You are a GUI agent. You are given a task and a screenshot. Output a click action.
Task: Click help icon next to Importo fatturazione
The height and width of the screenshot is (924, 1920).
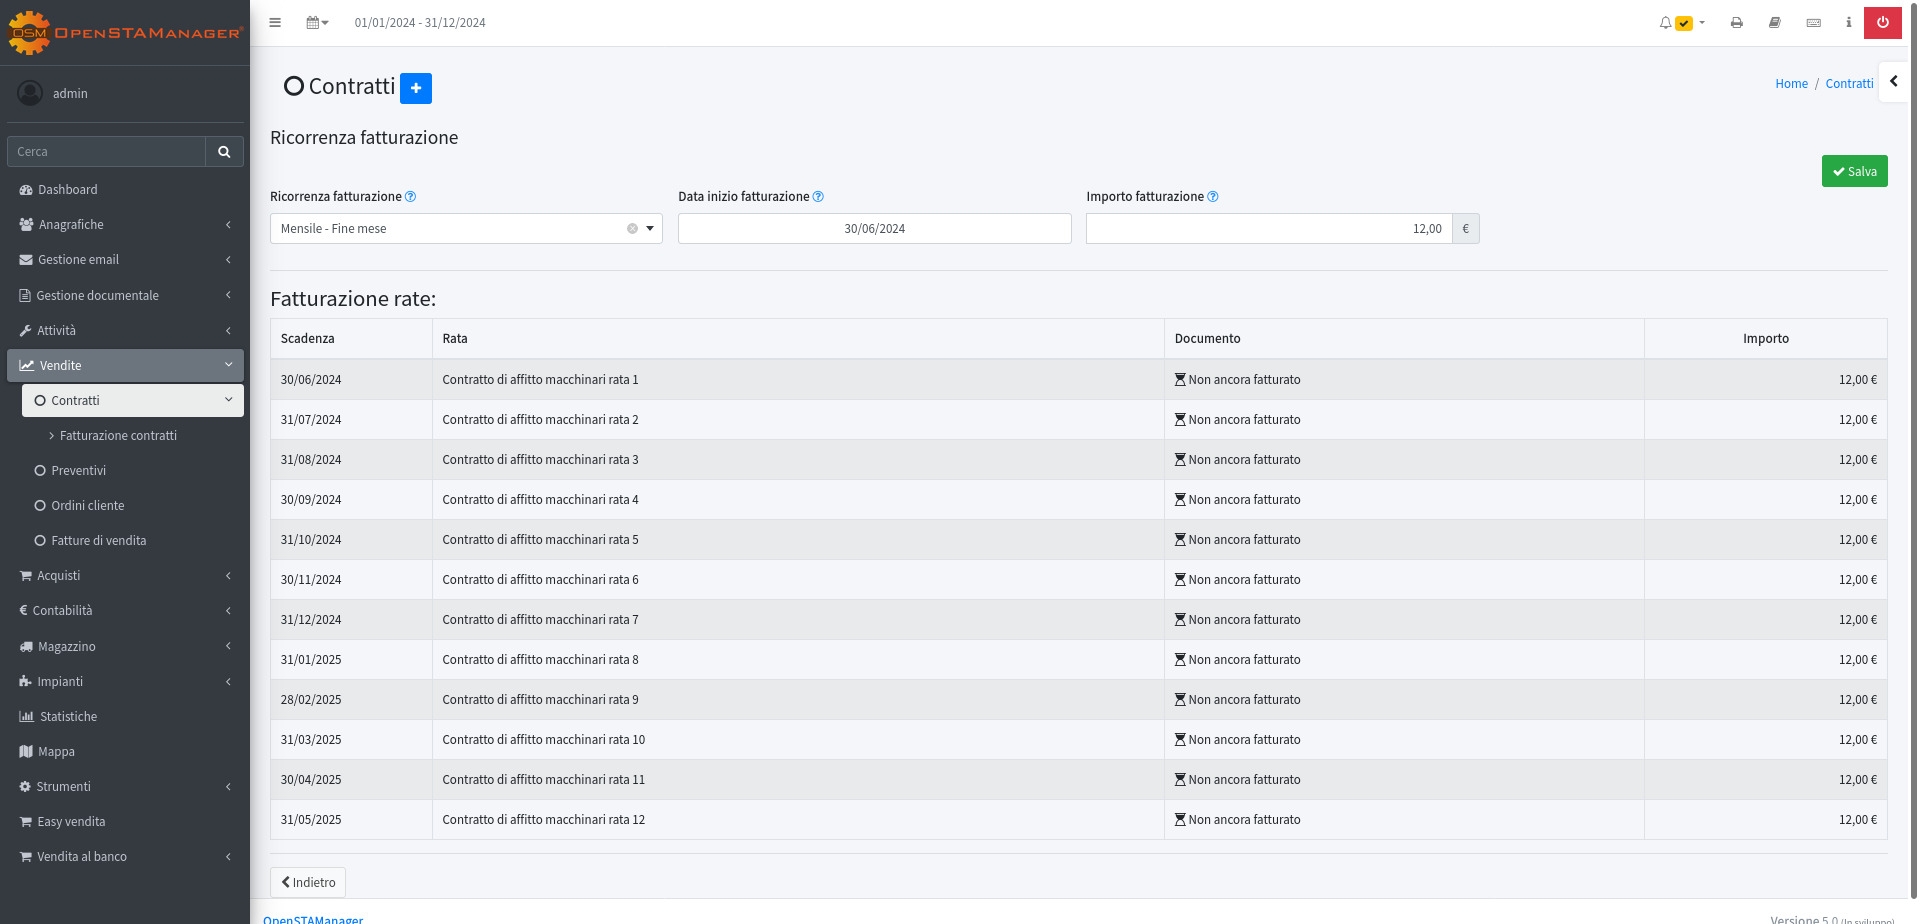click(x=1213, y=197)
